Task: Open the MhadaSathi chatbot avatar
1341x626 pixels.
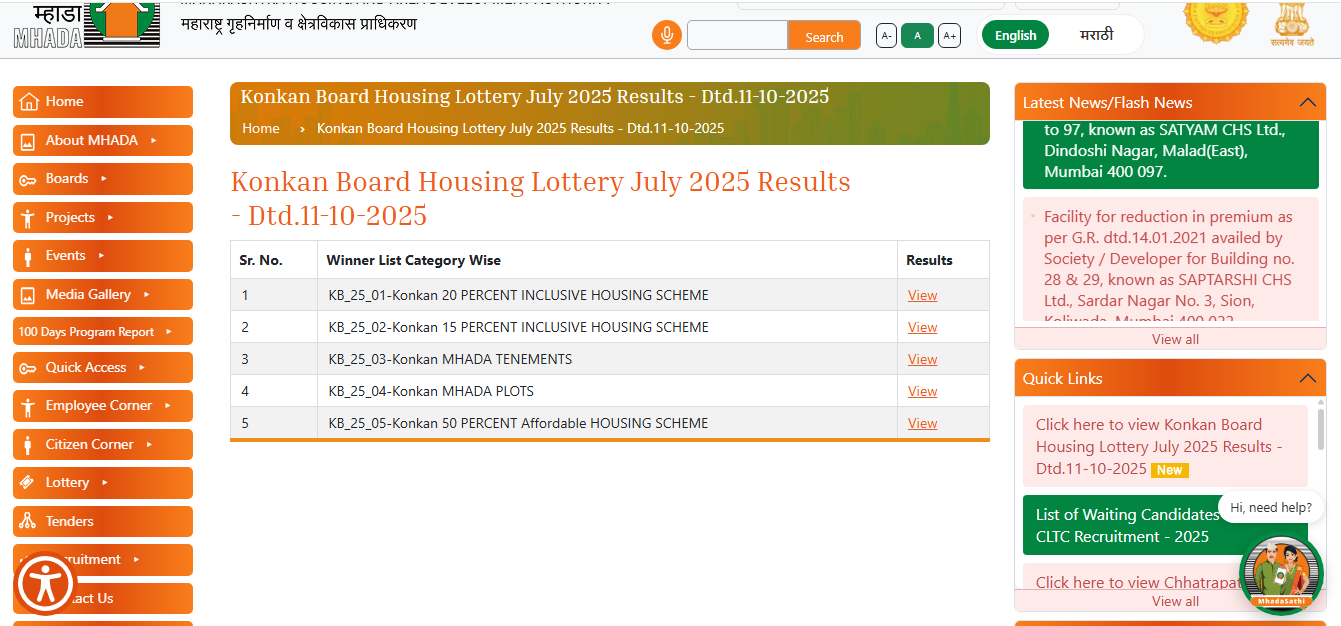Action: pyautogui.click(x=1280, y=575)
